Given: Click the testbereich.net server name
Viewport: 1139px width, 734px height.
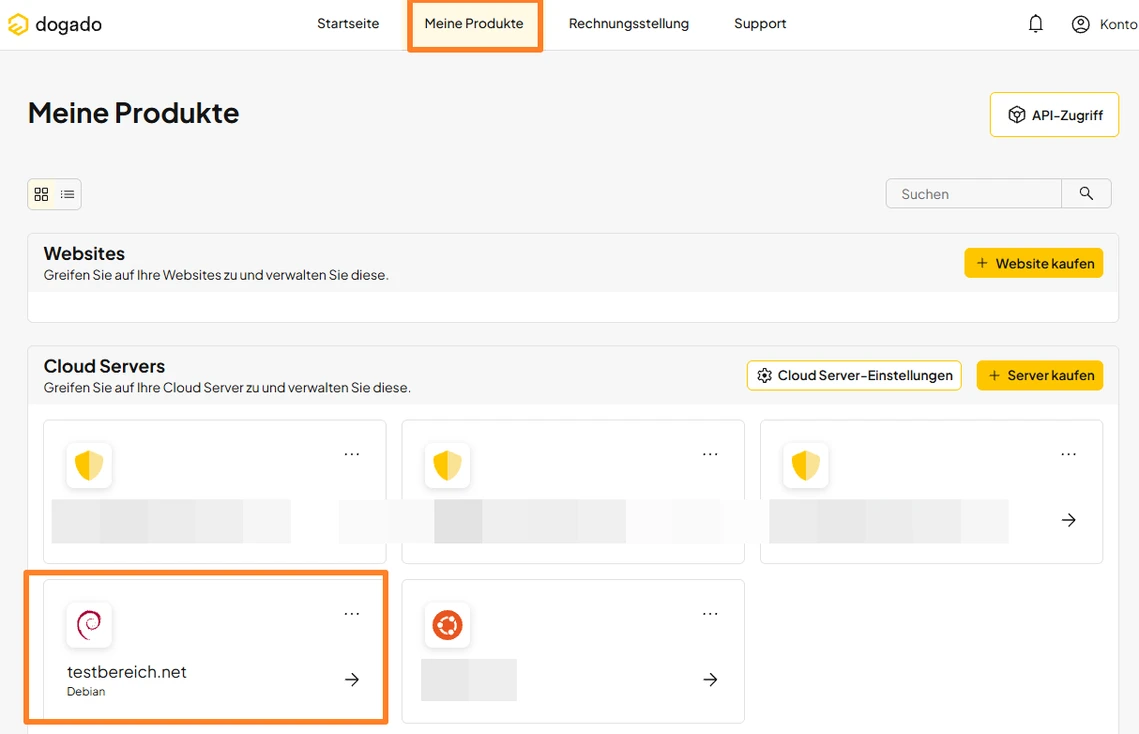Looking at the screenshot, I should point(126,672).
